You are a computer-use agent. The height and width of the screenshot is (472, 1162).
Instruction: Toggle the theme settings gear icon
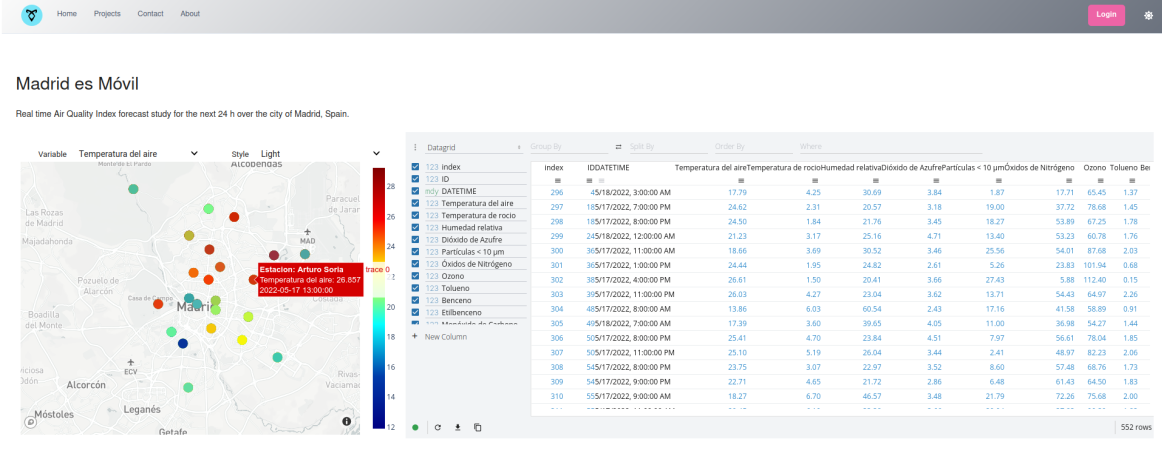point(1149,15)
